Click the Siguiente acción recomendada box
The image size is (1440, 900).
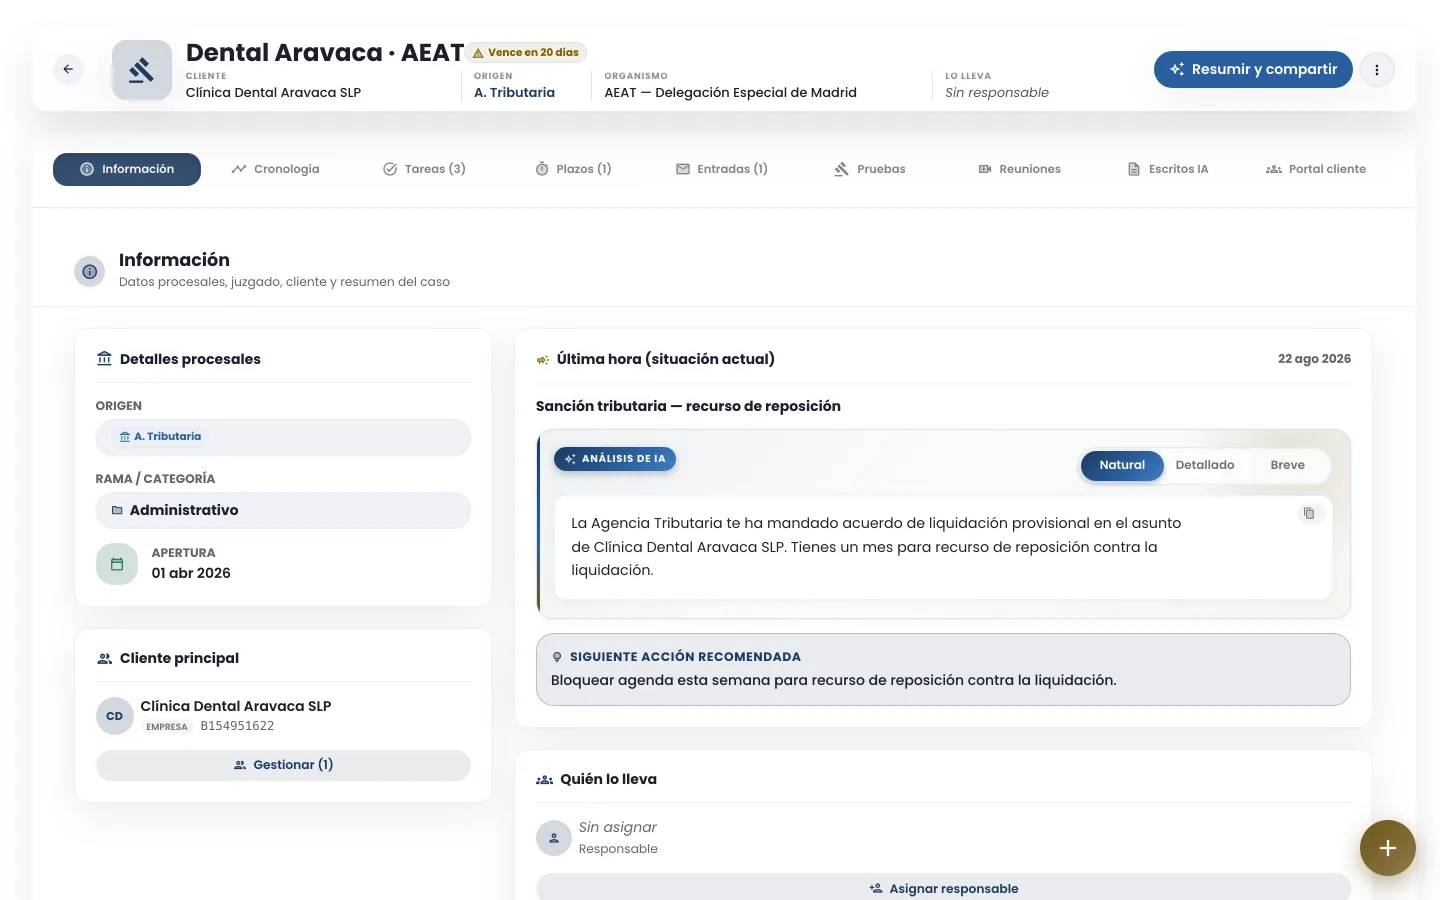coord(943,669)
